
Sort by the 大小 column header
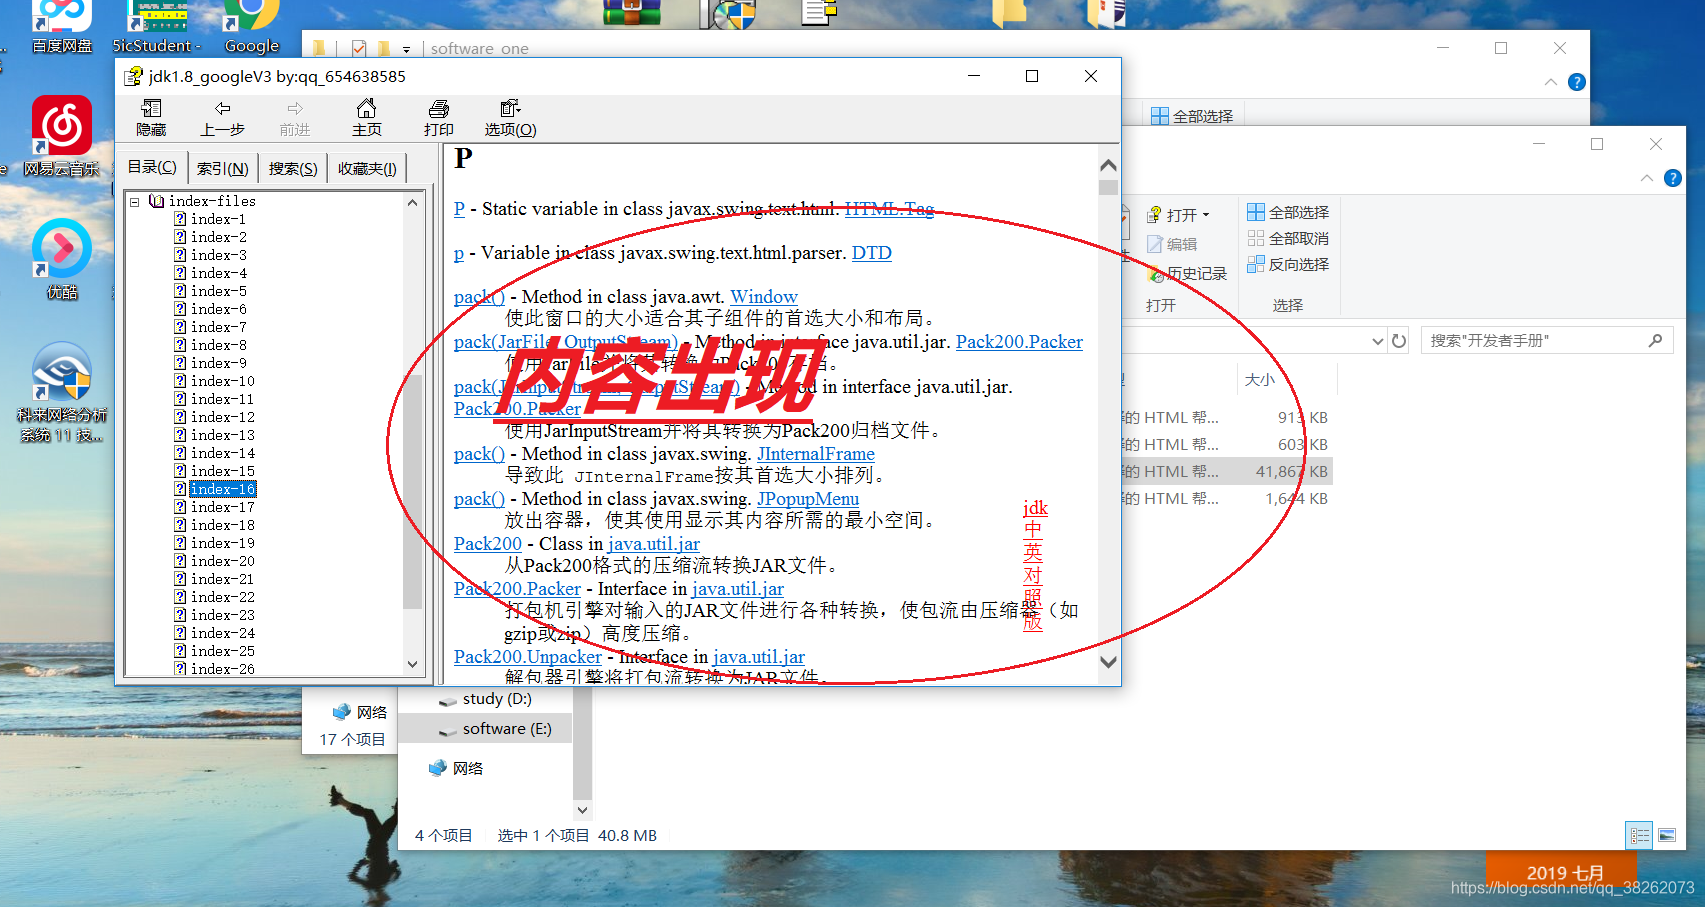[x=1259, y=380]
